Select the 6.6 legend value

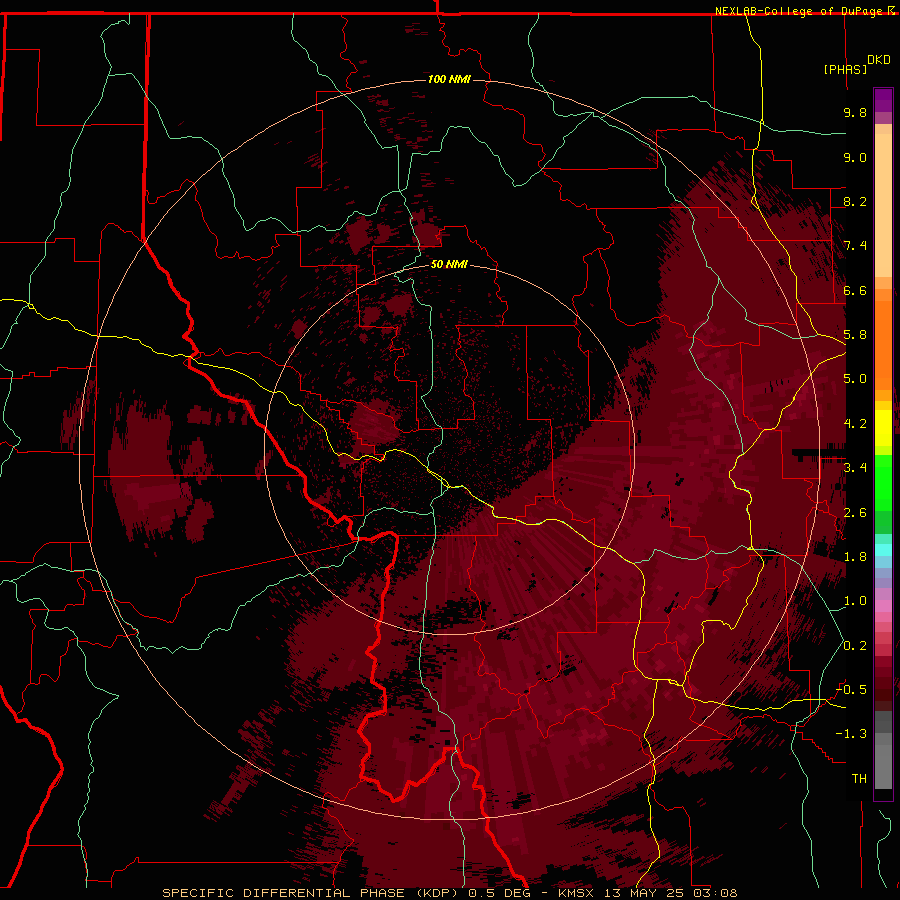(x=855, y=290)
